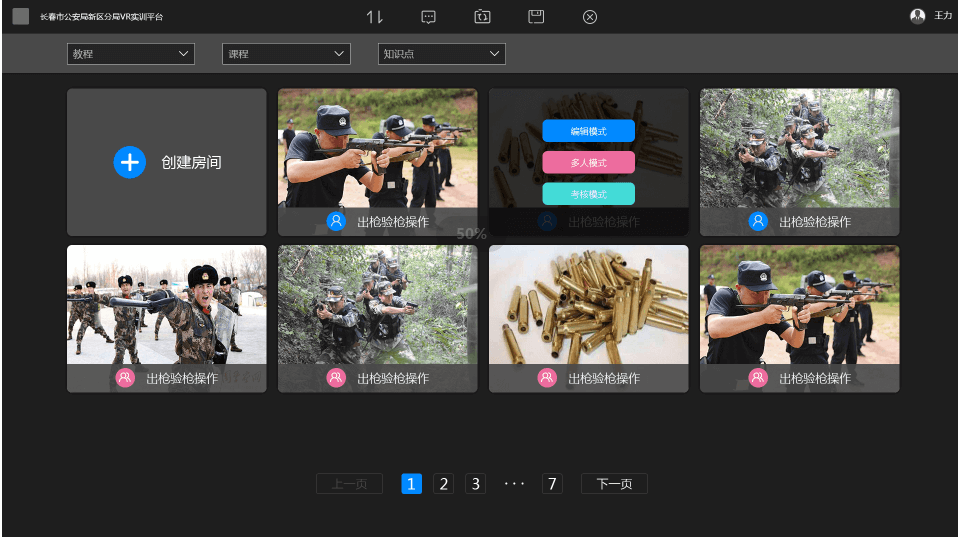Click pink multi-user icon on shooting-range card
This screenshot has width=958, height=537.
[758, 378]
